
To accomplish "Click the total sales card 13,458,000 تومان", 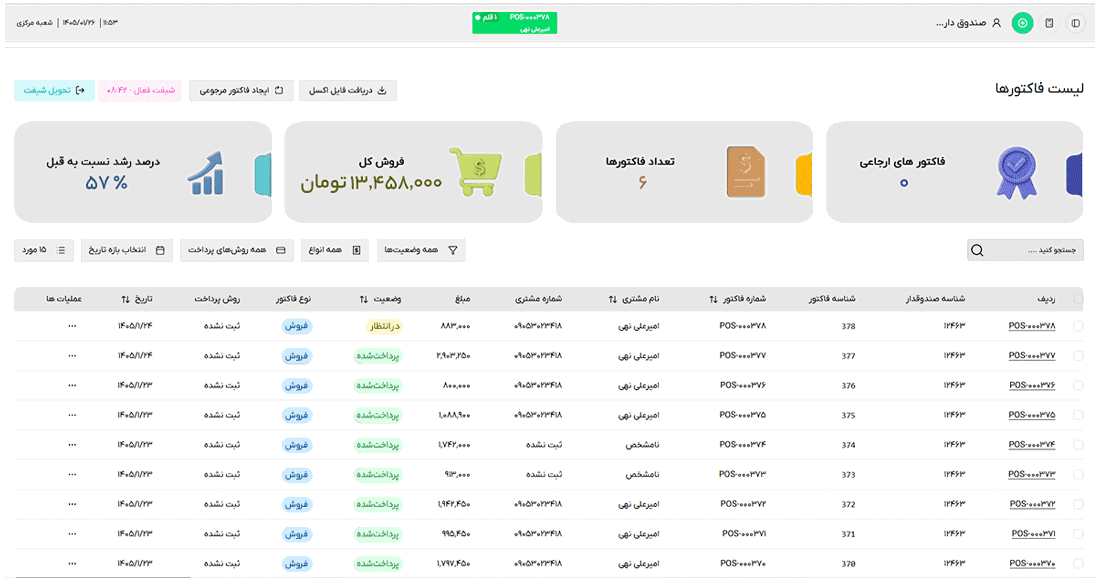I will (413, 172).
